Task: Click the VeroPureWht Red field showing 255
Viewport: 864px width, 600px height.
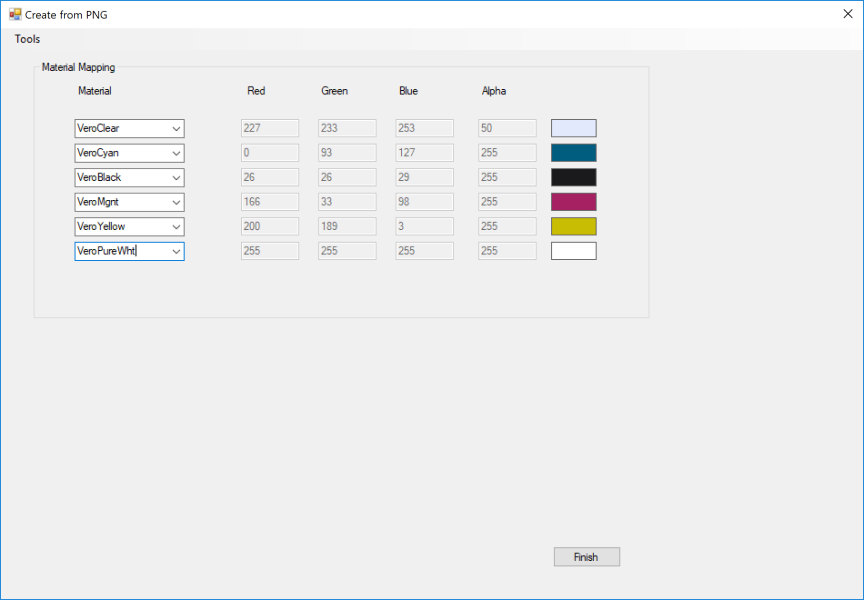Action: click(270, 251)
